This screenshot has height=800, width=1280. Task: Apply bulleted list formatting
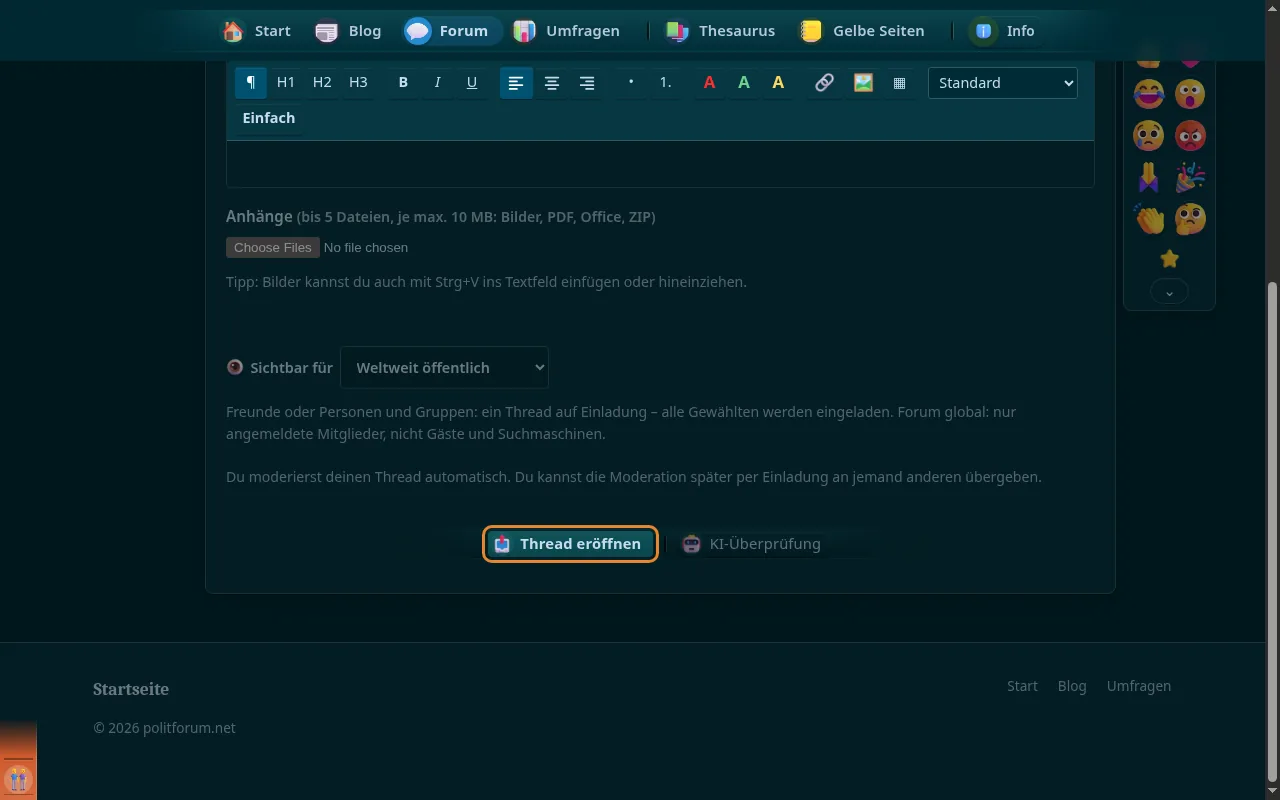click(630, 83)
